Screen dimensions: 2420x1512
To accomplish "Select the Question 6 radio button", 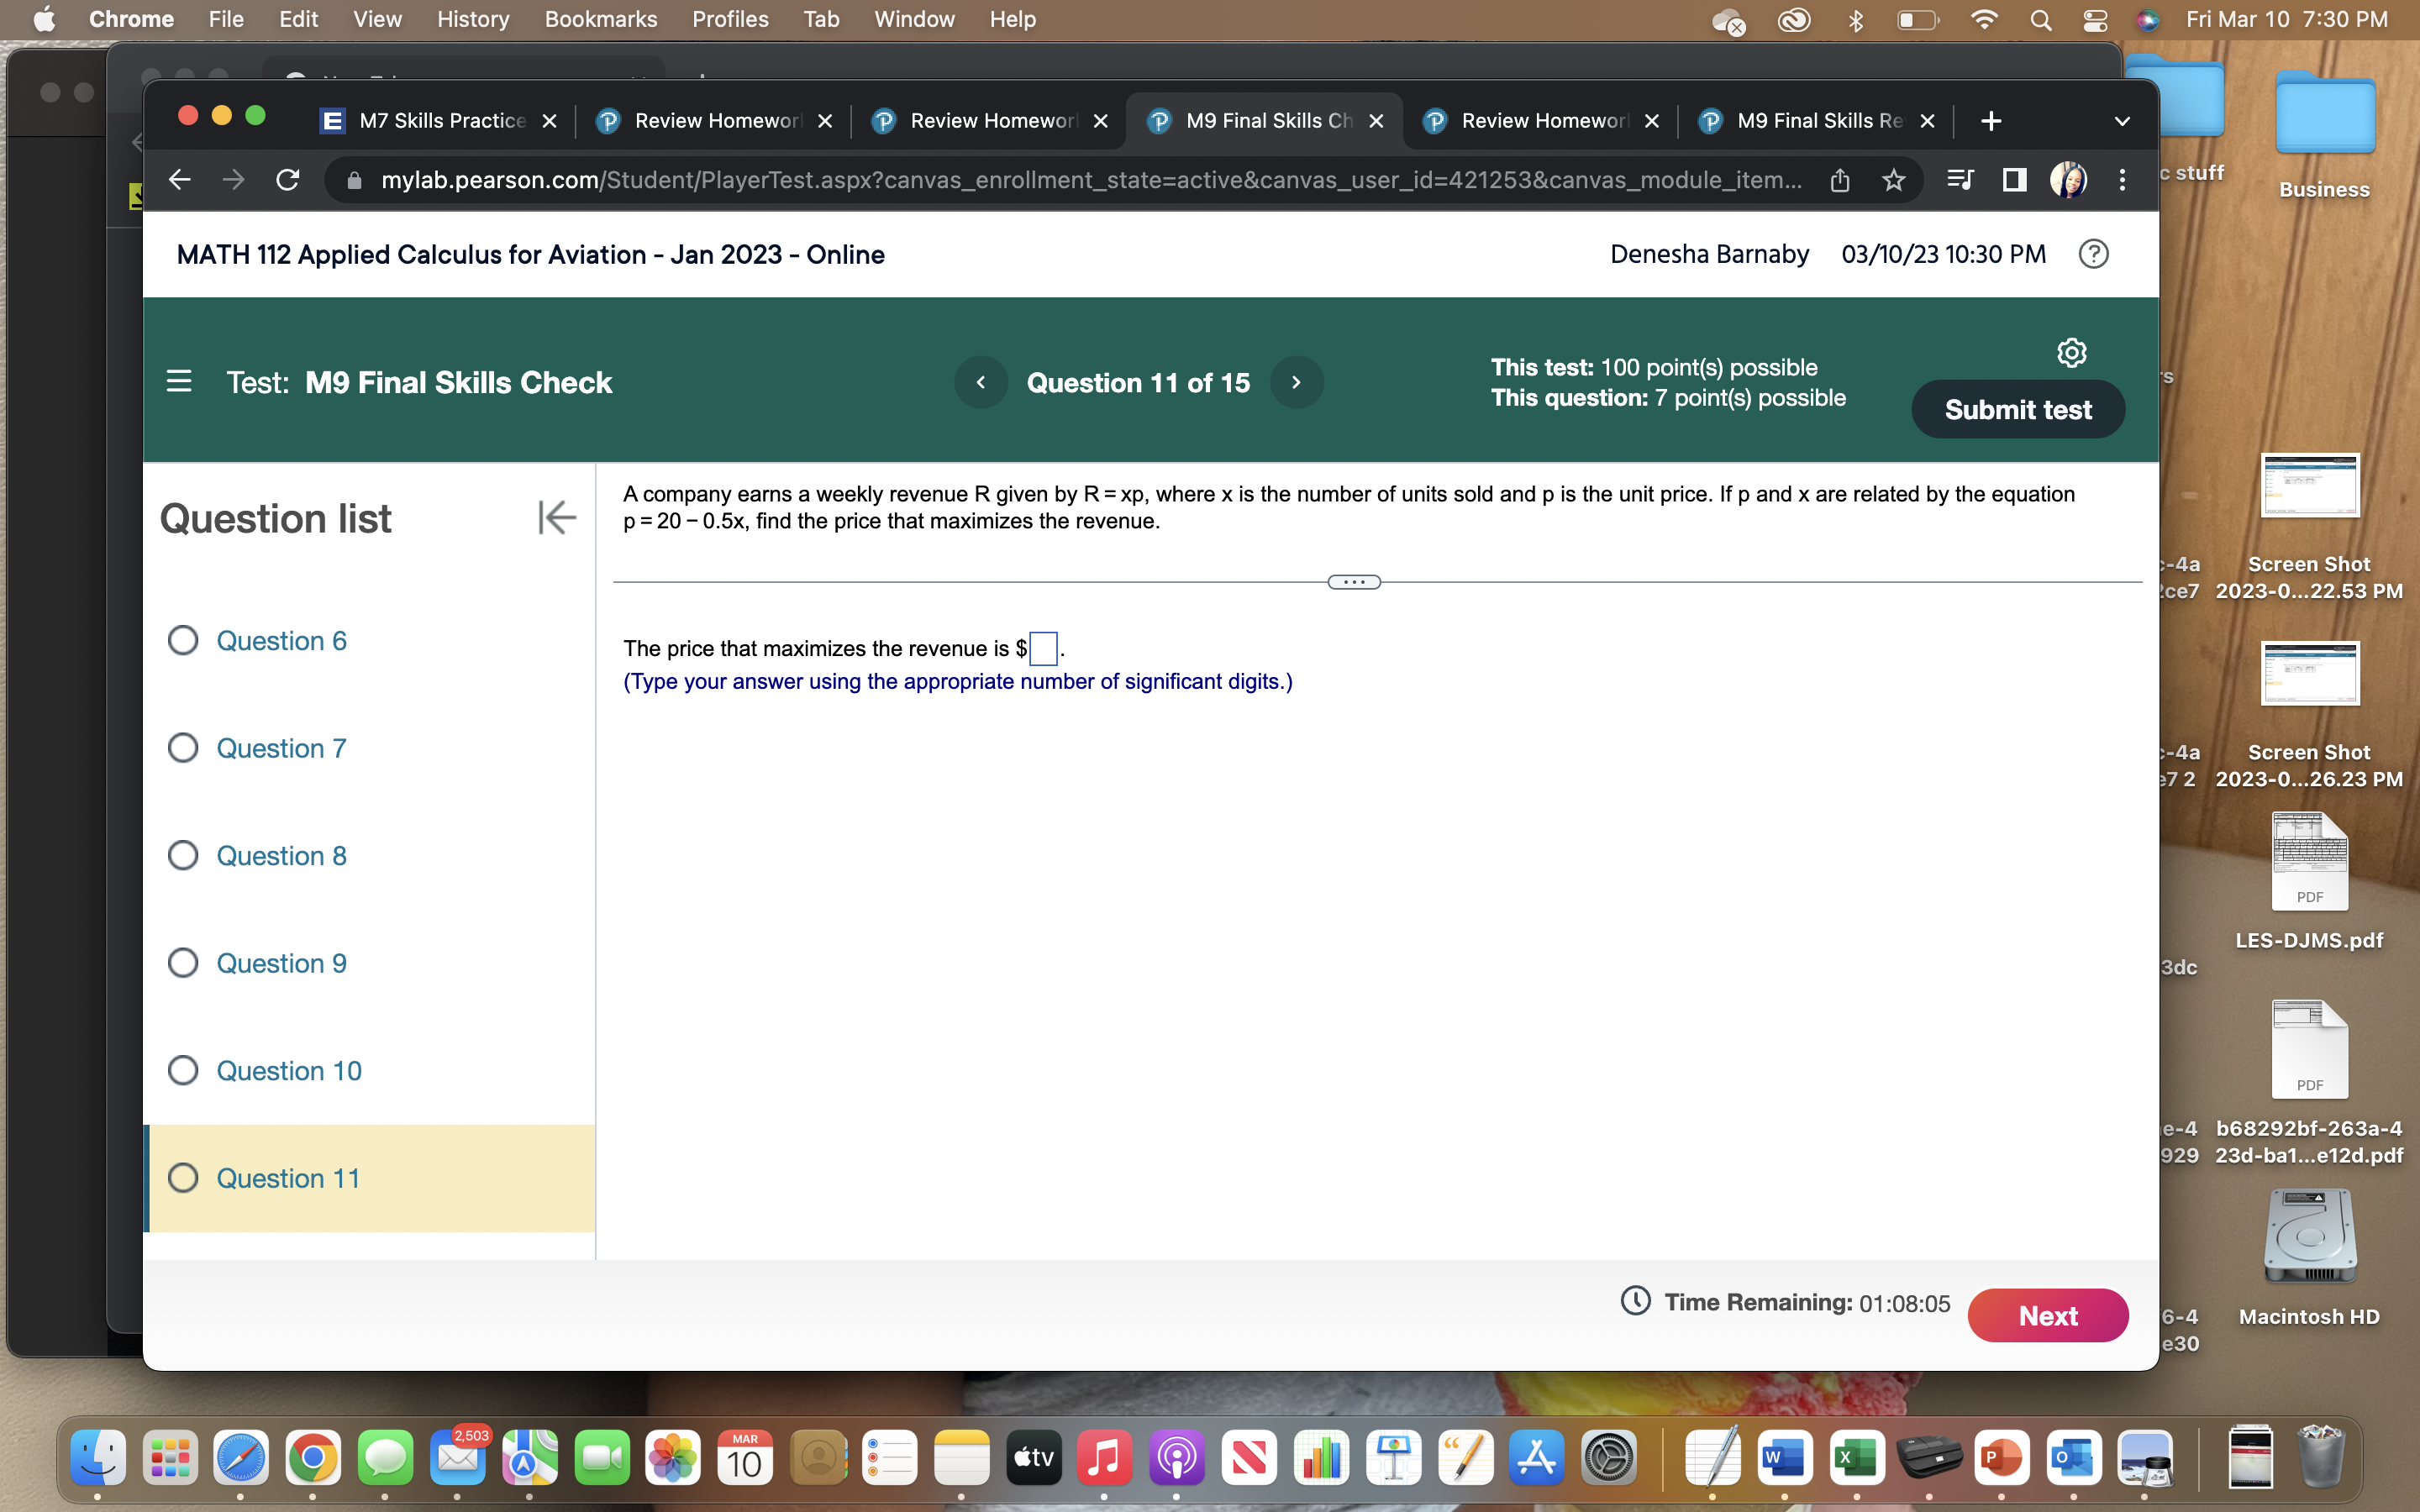I will (x=183, y=640).
